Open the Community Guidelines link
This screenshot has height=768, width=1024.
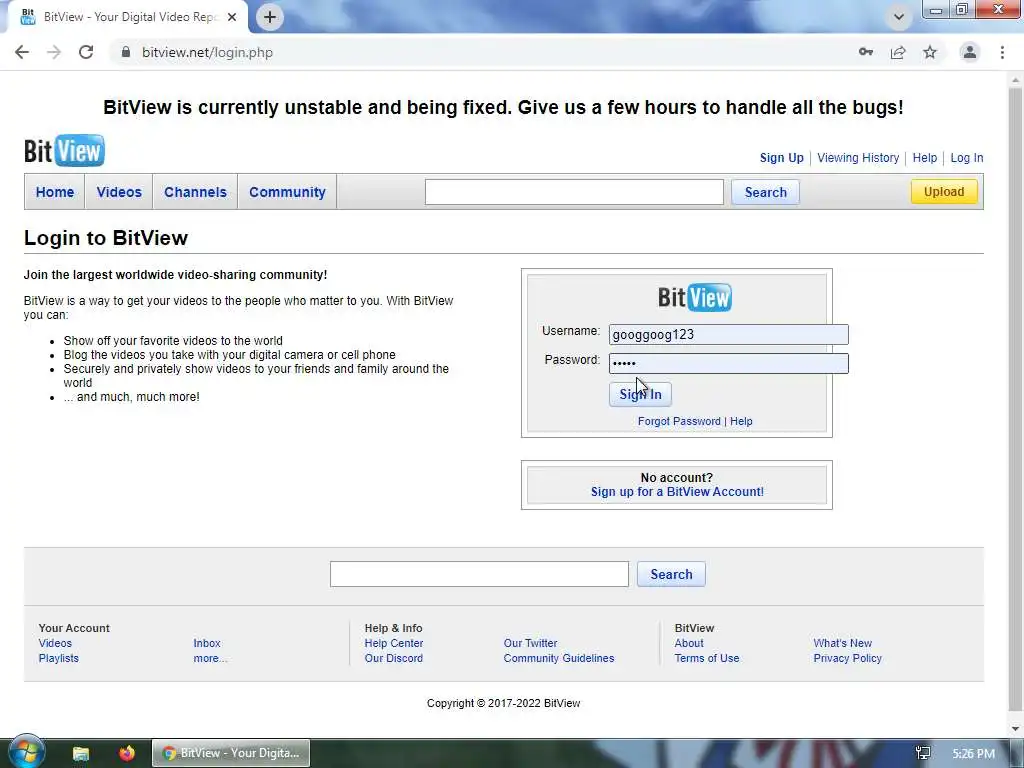coord(559,658)
